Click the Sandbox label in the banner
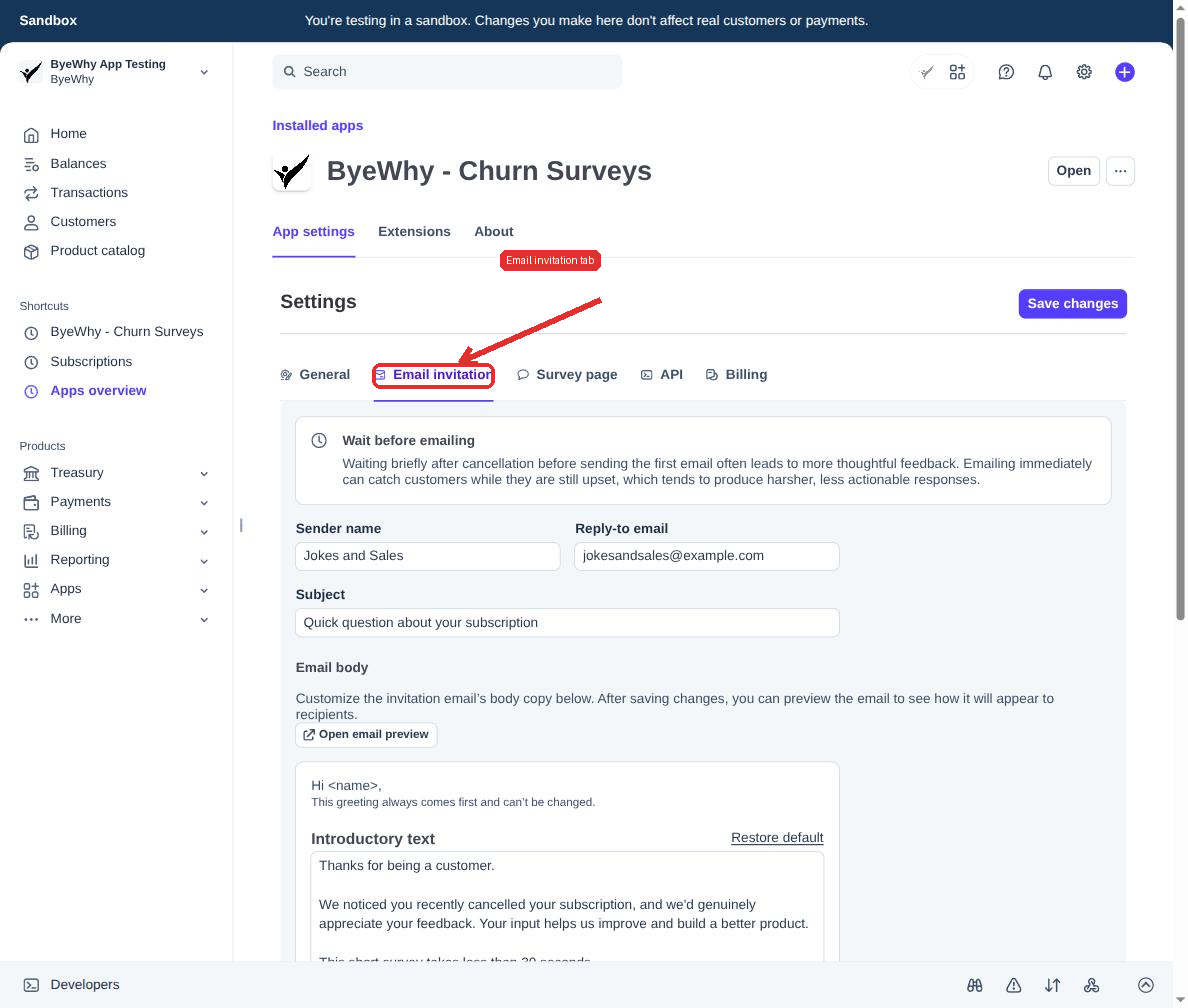The height and width of the screenshot is (1008, 1188). pyautogui.click(x=48, y=20)
